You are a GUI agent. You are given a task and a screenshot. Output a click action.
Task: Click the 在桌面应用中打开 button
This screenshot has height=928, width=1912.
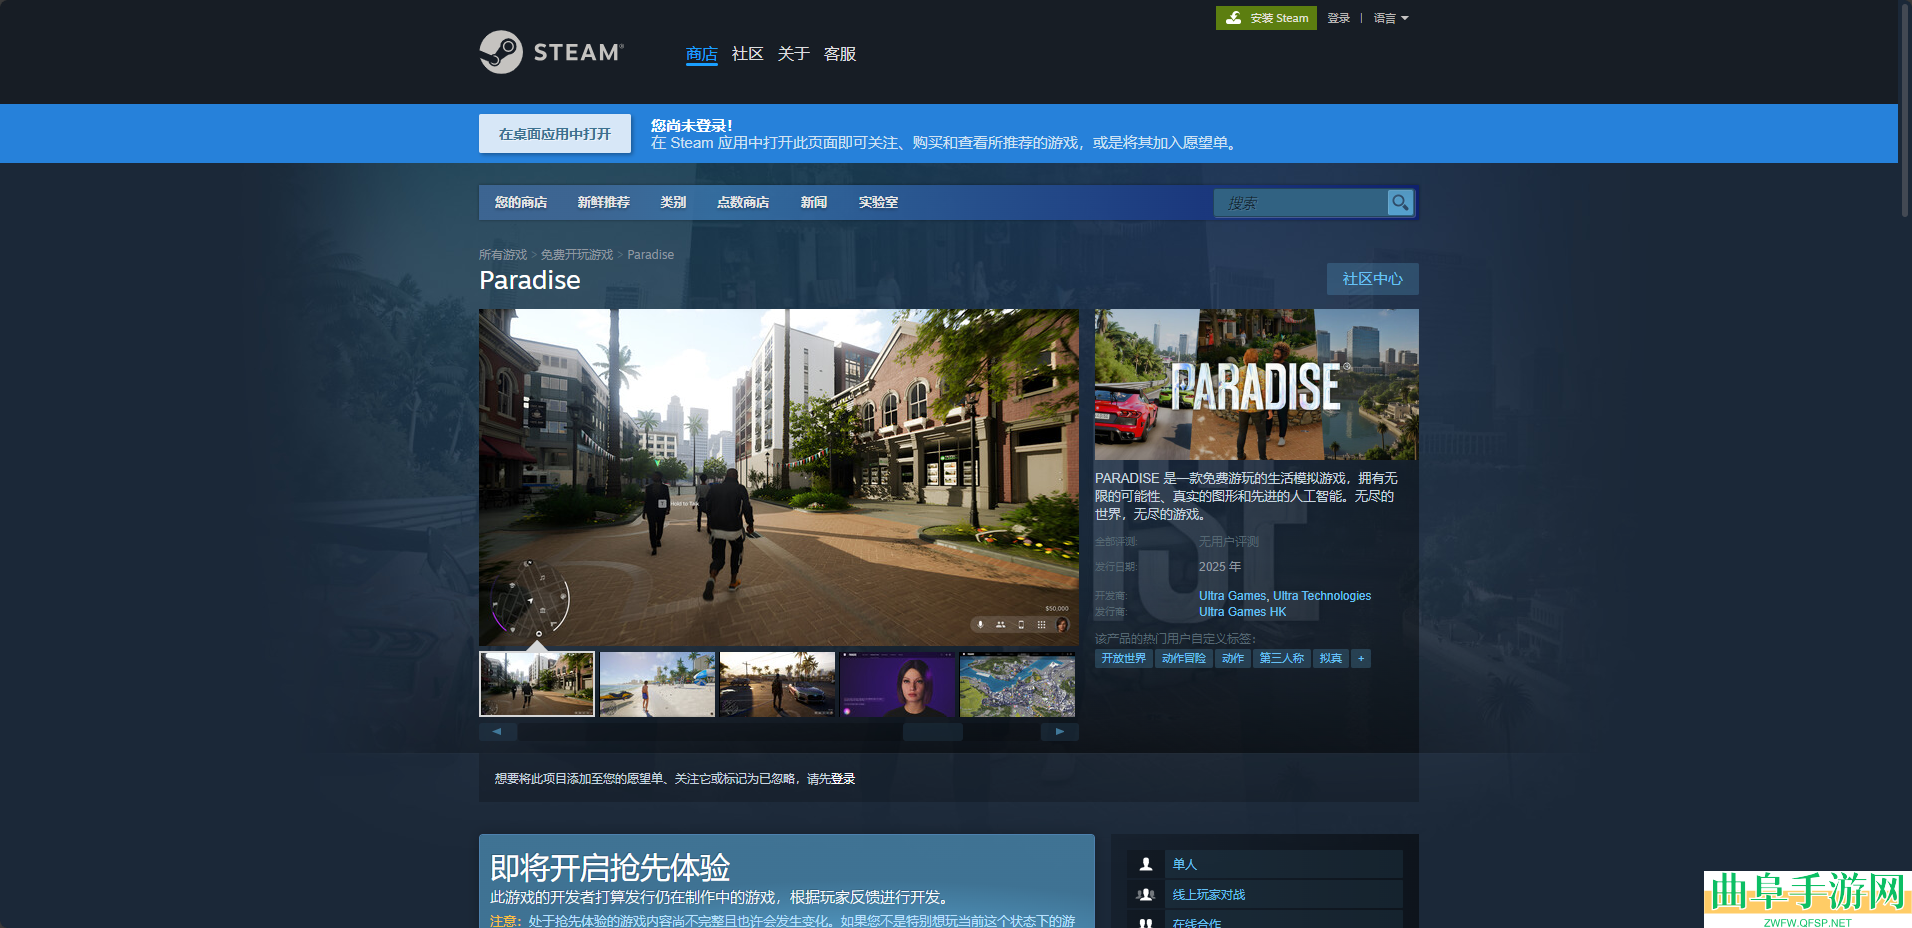(x=555, y=133)
